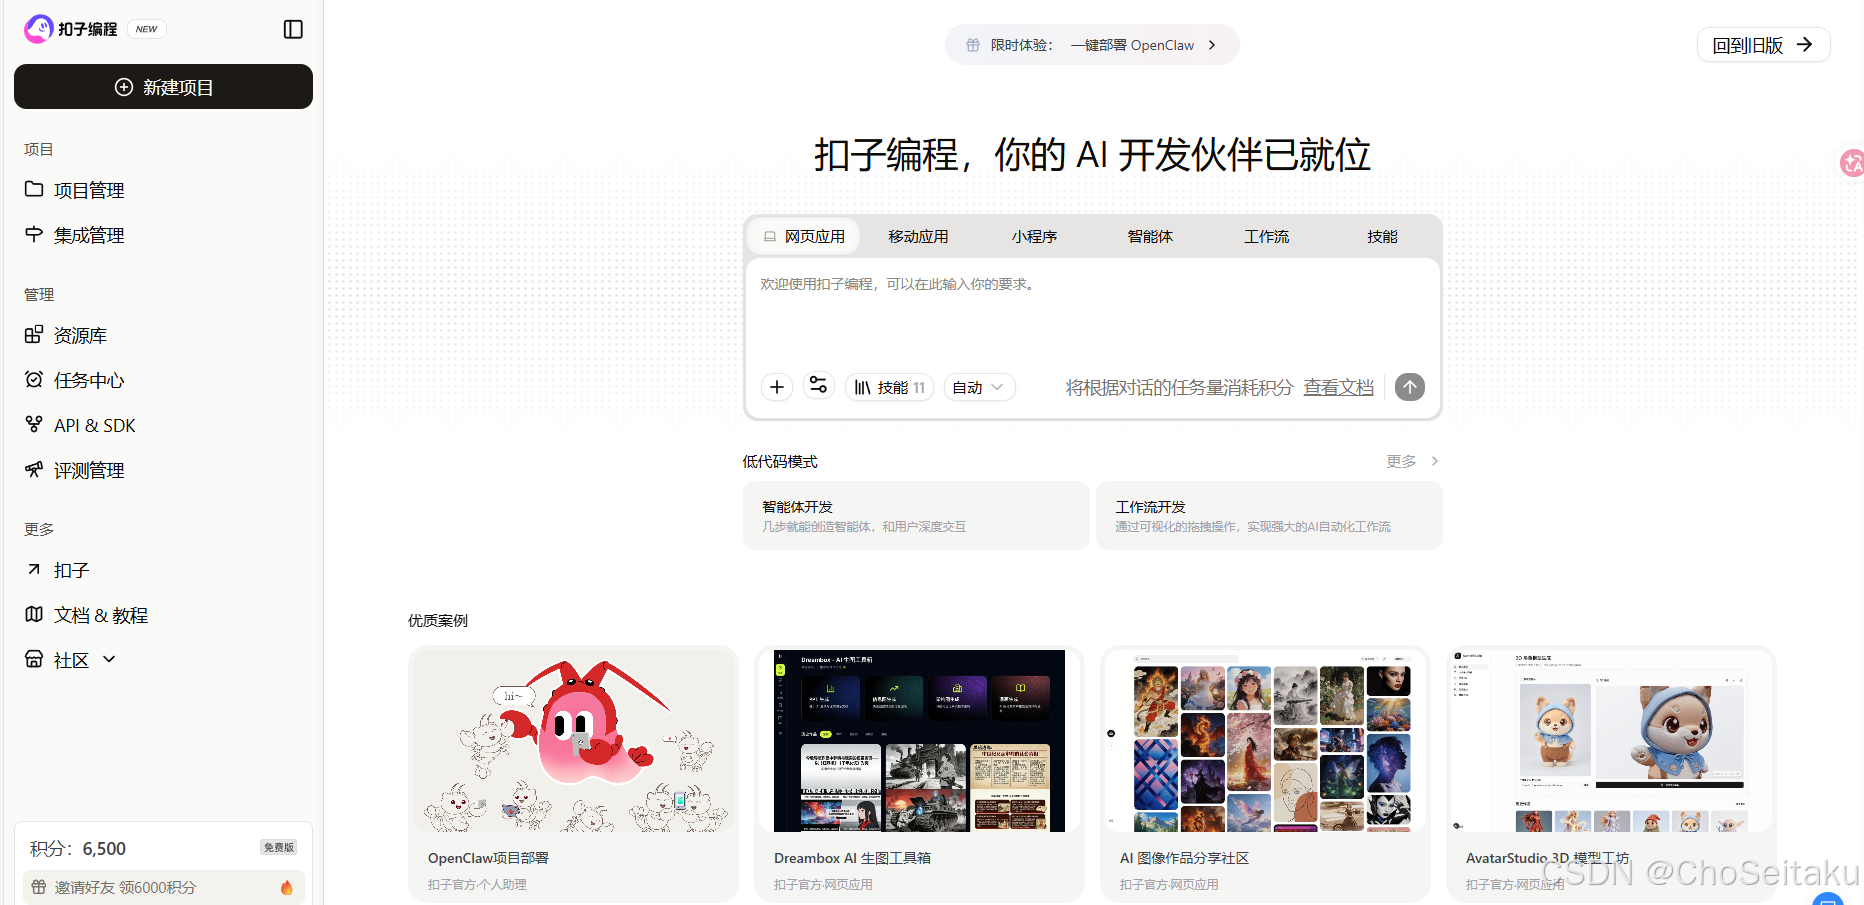Click the signpost icon beside 集成管理
The width and height of the screenshot is (1864, 905).
click(34, 234)
